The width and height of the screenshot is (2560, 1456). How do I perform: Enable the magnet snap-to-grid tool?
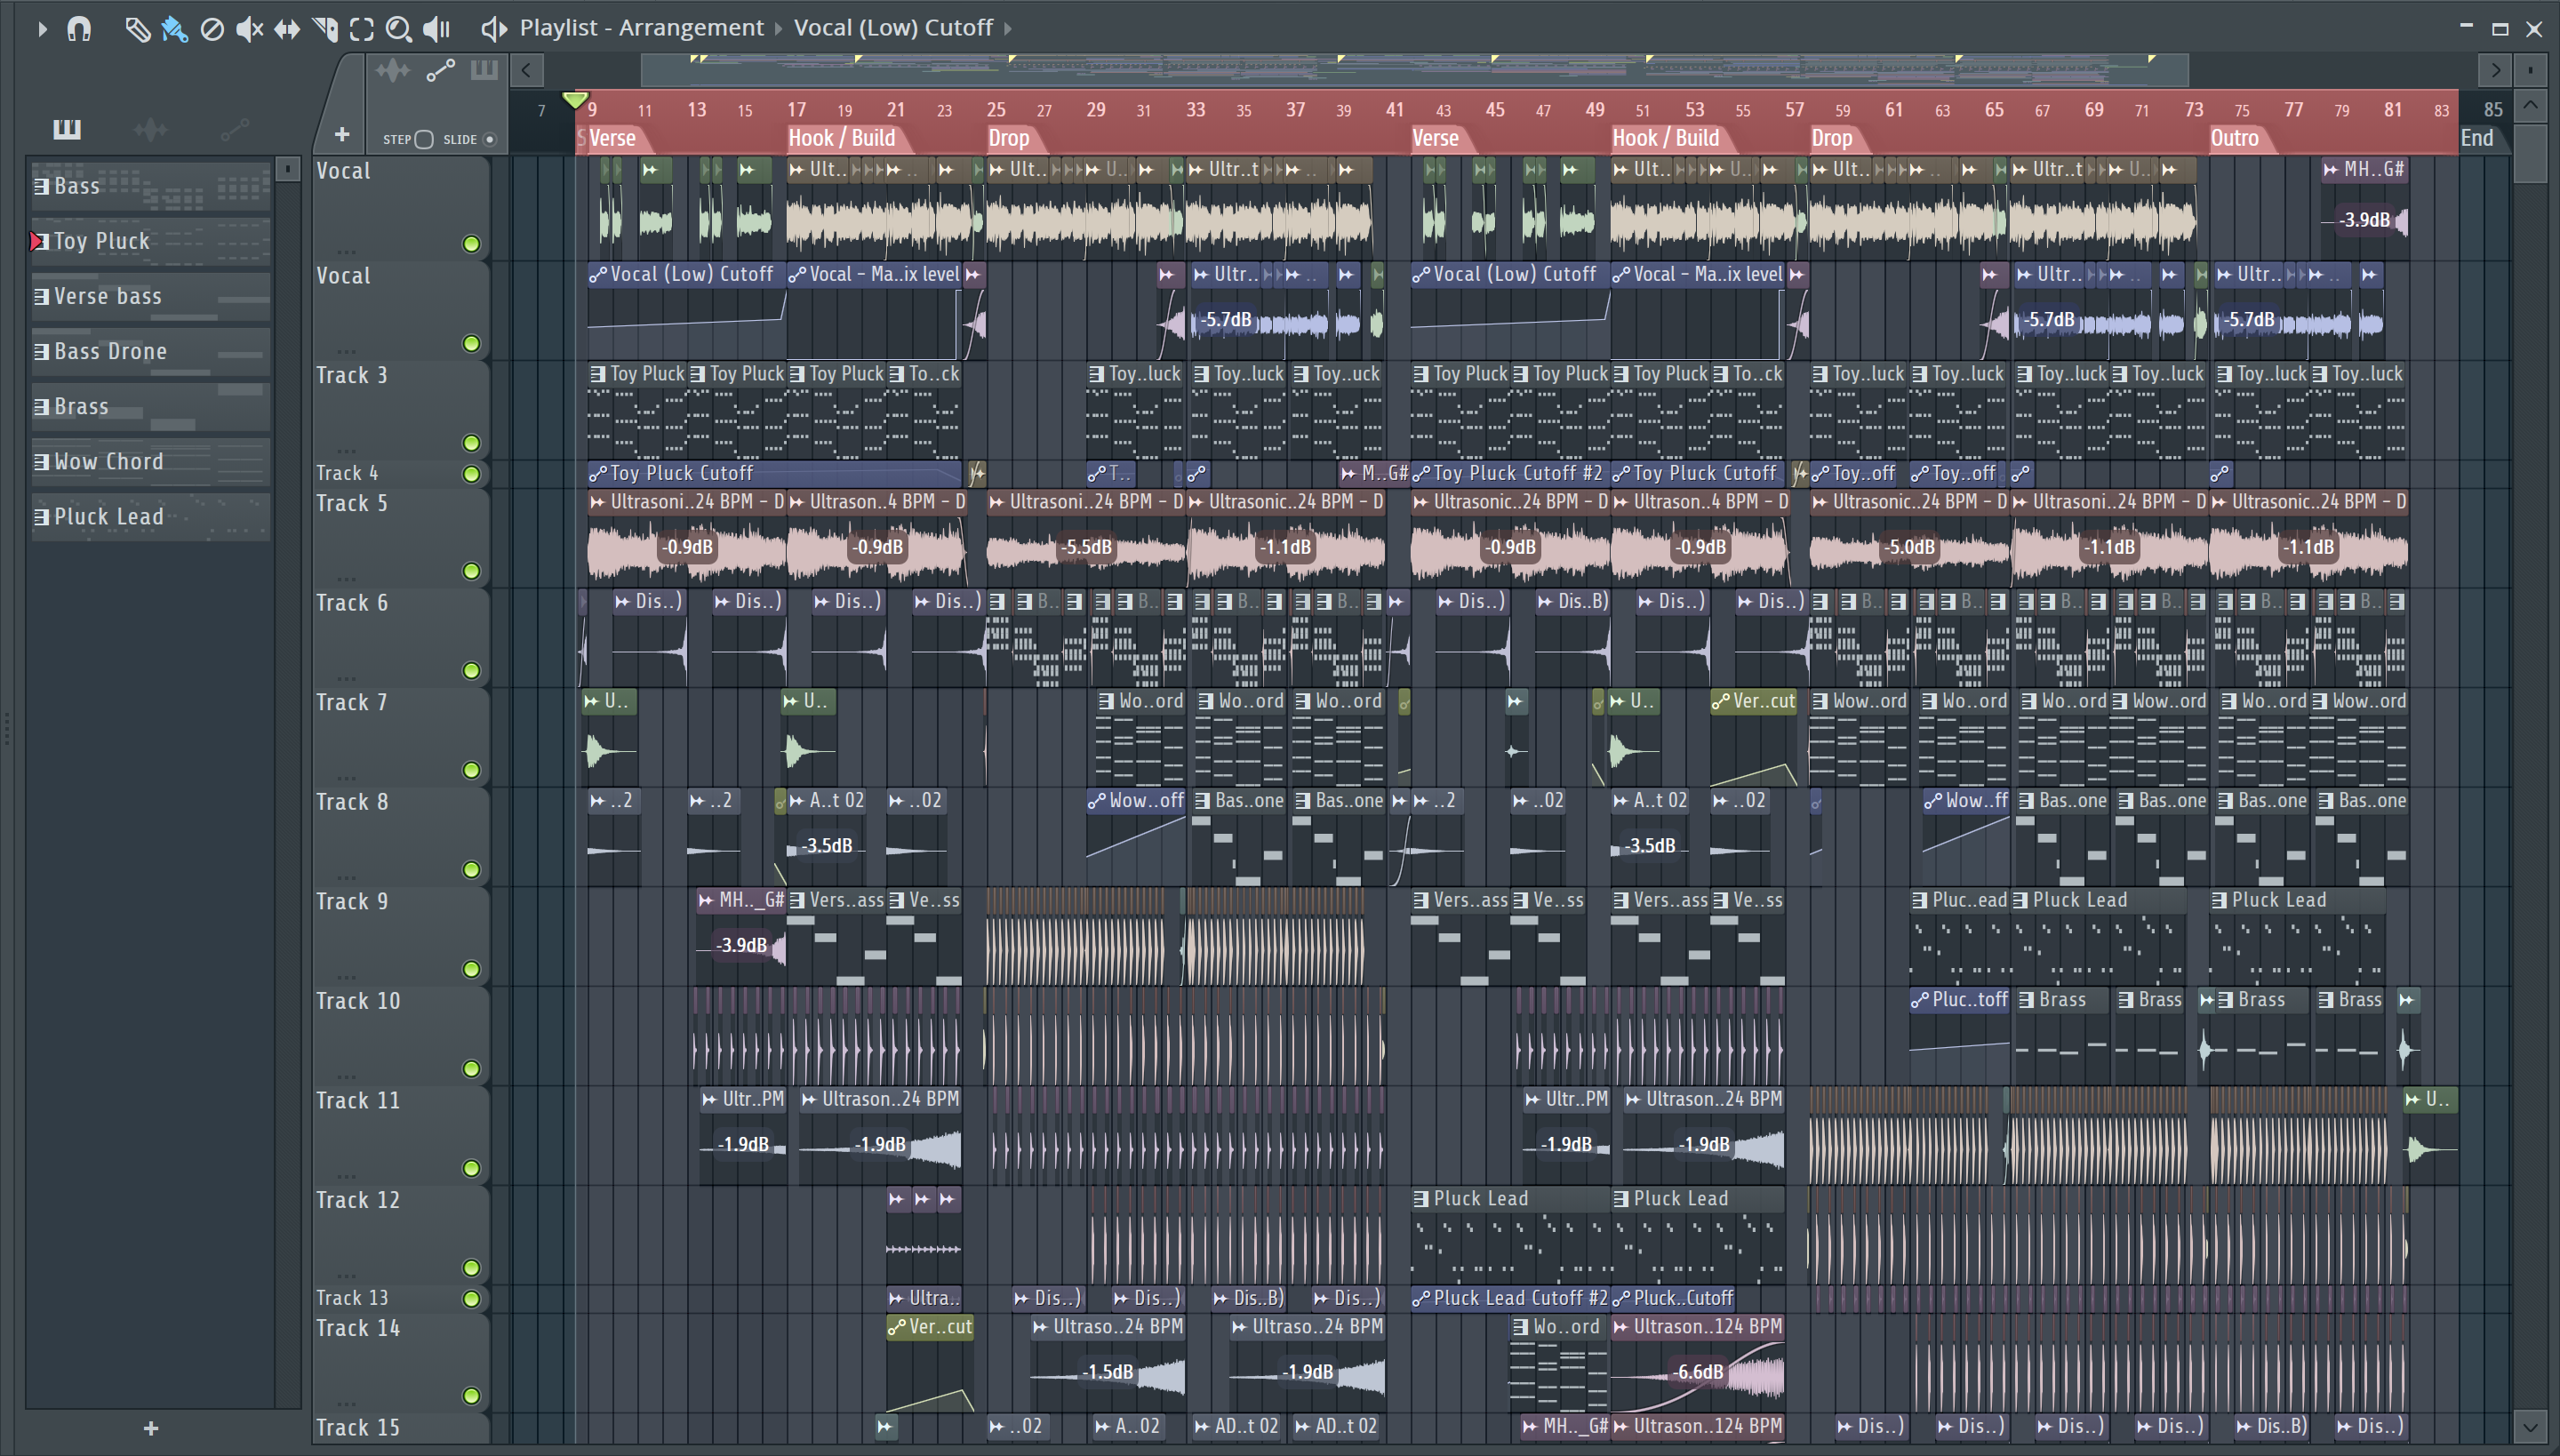tap(79, 28)
